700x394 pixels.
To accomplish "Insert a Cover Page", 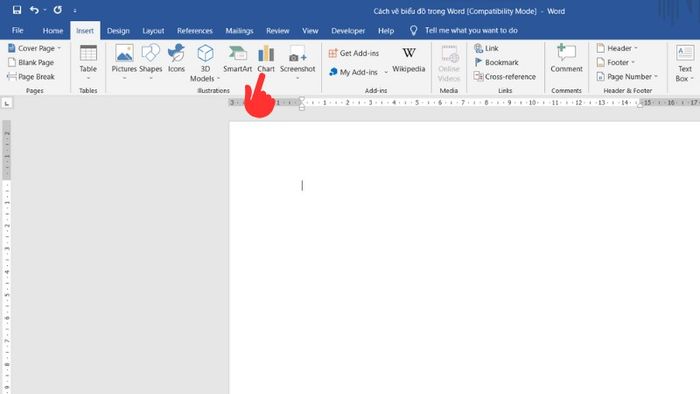I will [34, 48].
